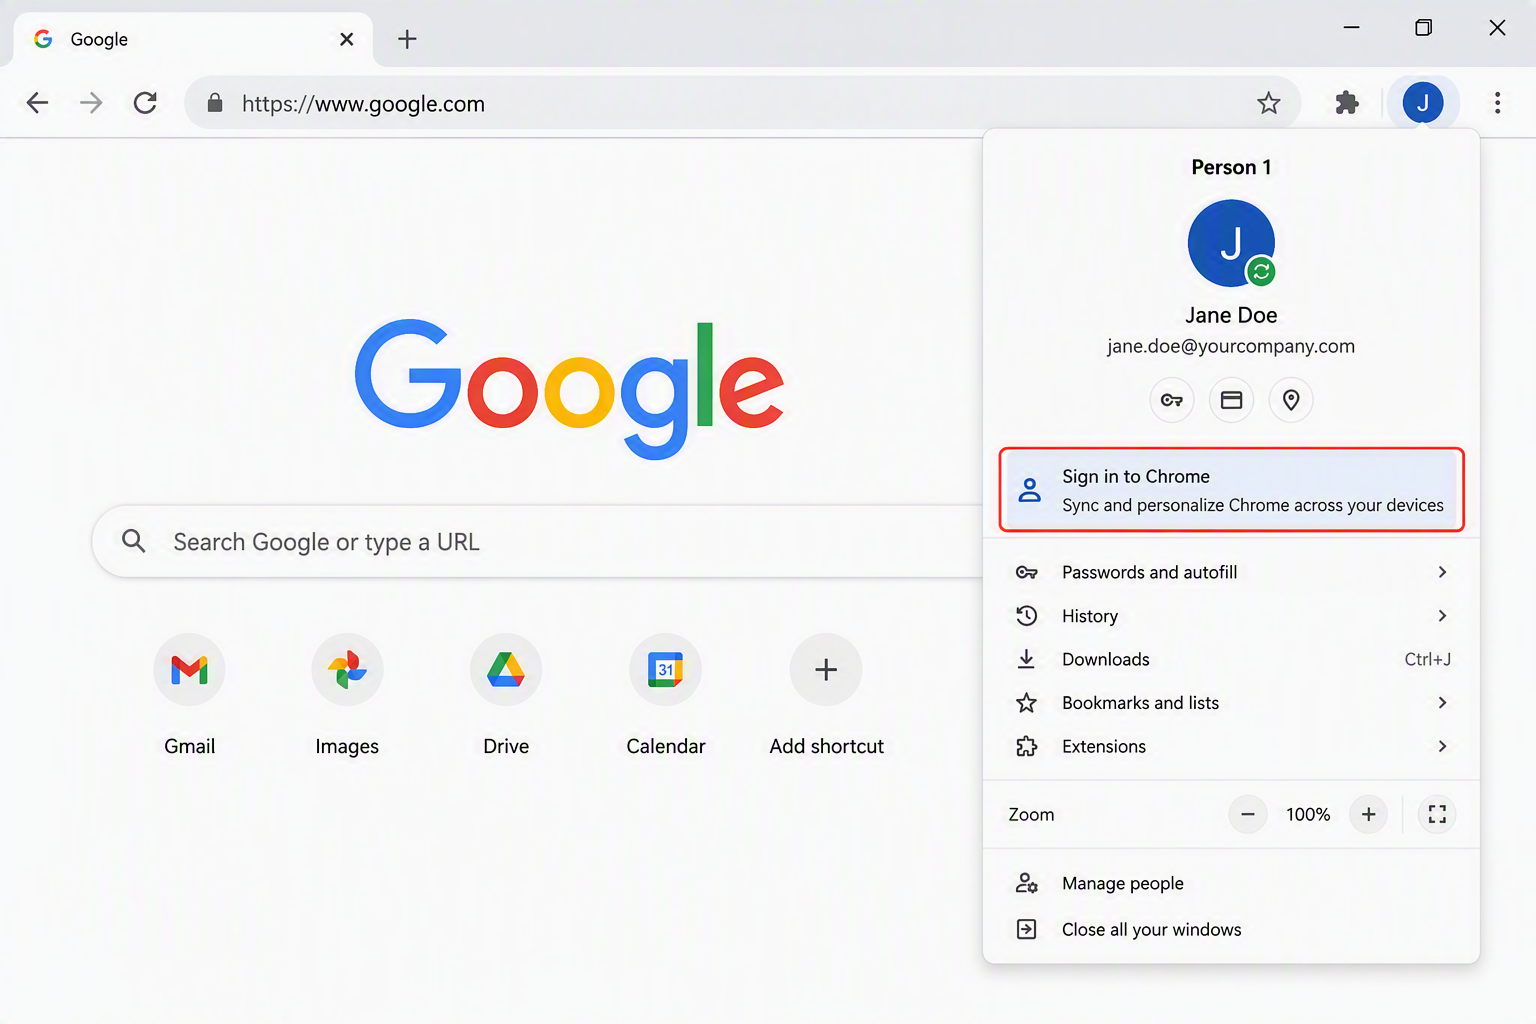Bookmark this page with the star icon

click(1269, 103)
